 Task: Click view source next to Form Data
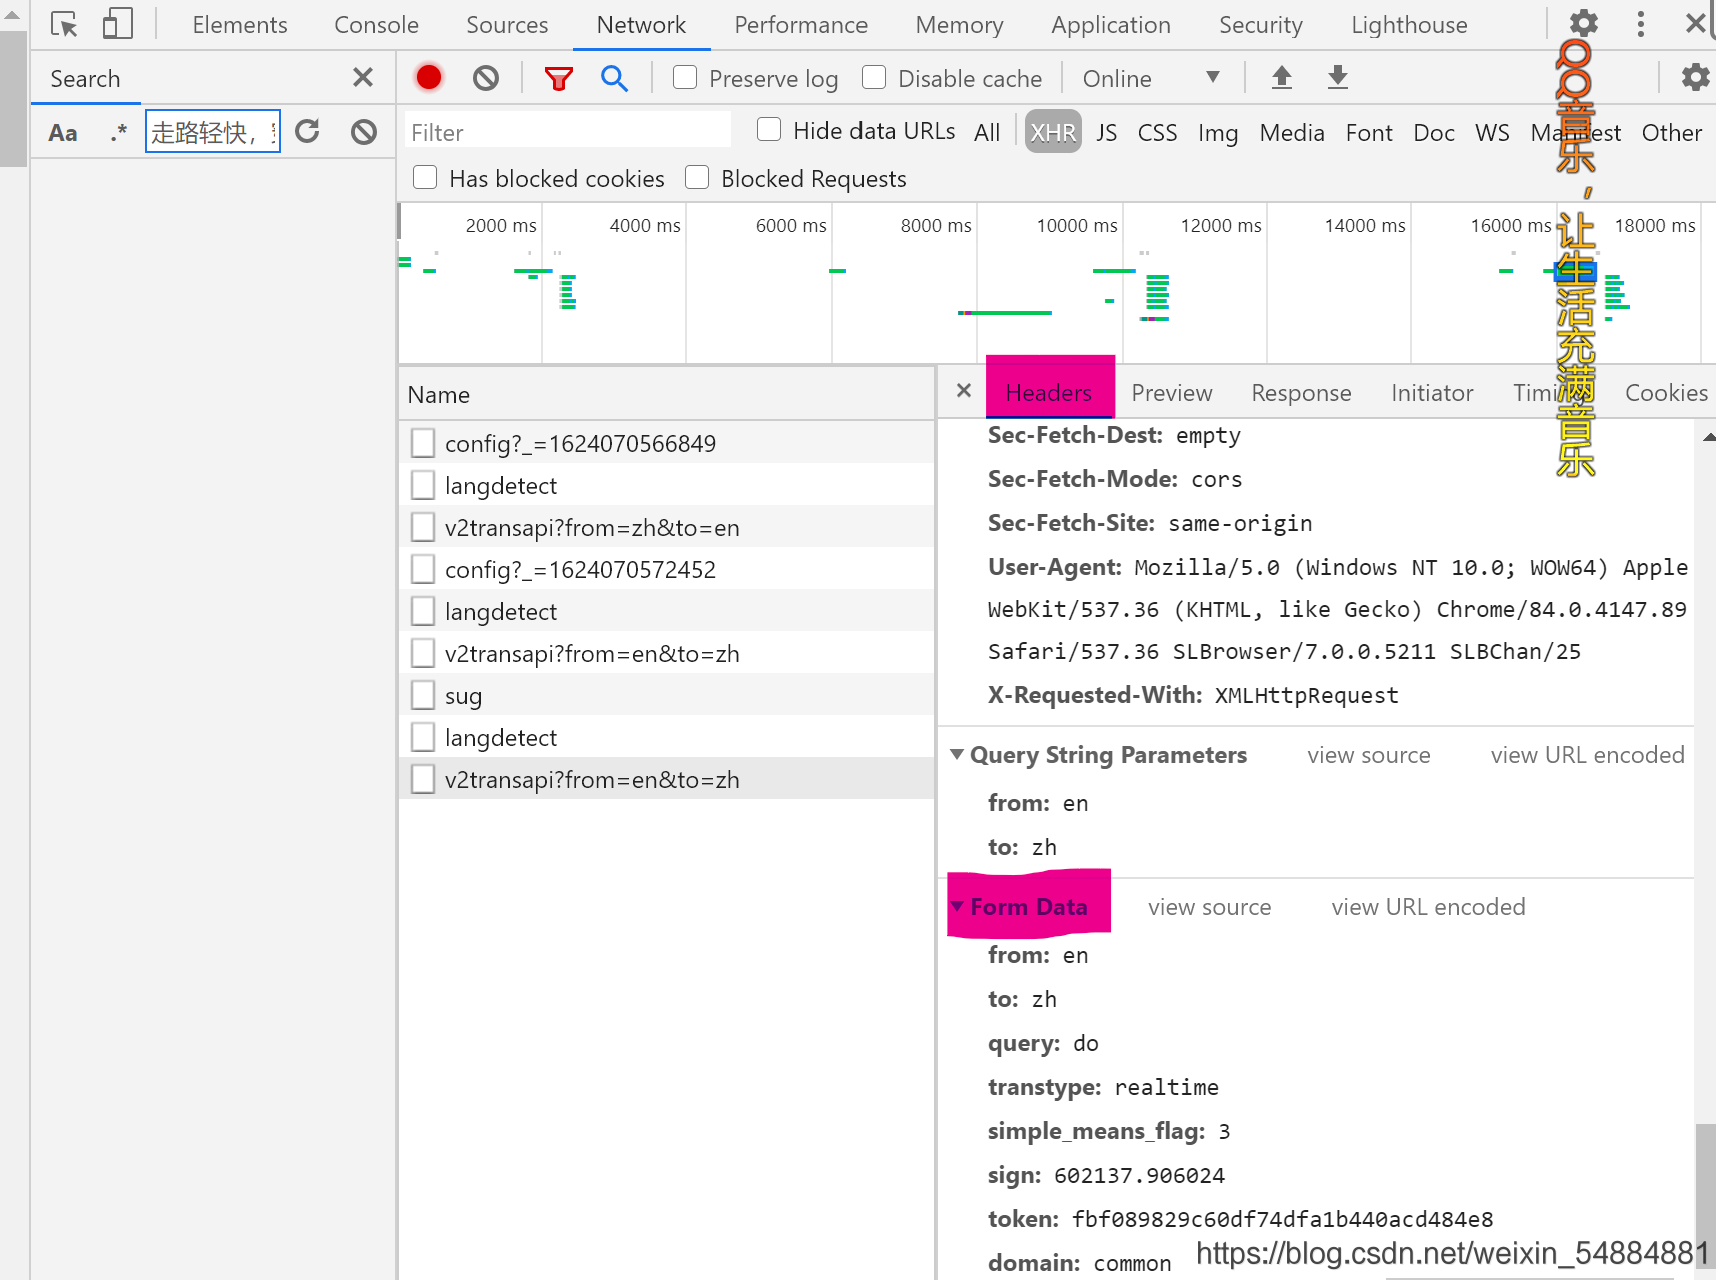pos(1209,906)
